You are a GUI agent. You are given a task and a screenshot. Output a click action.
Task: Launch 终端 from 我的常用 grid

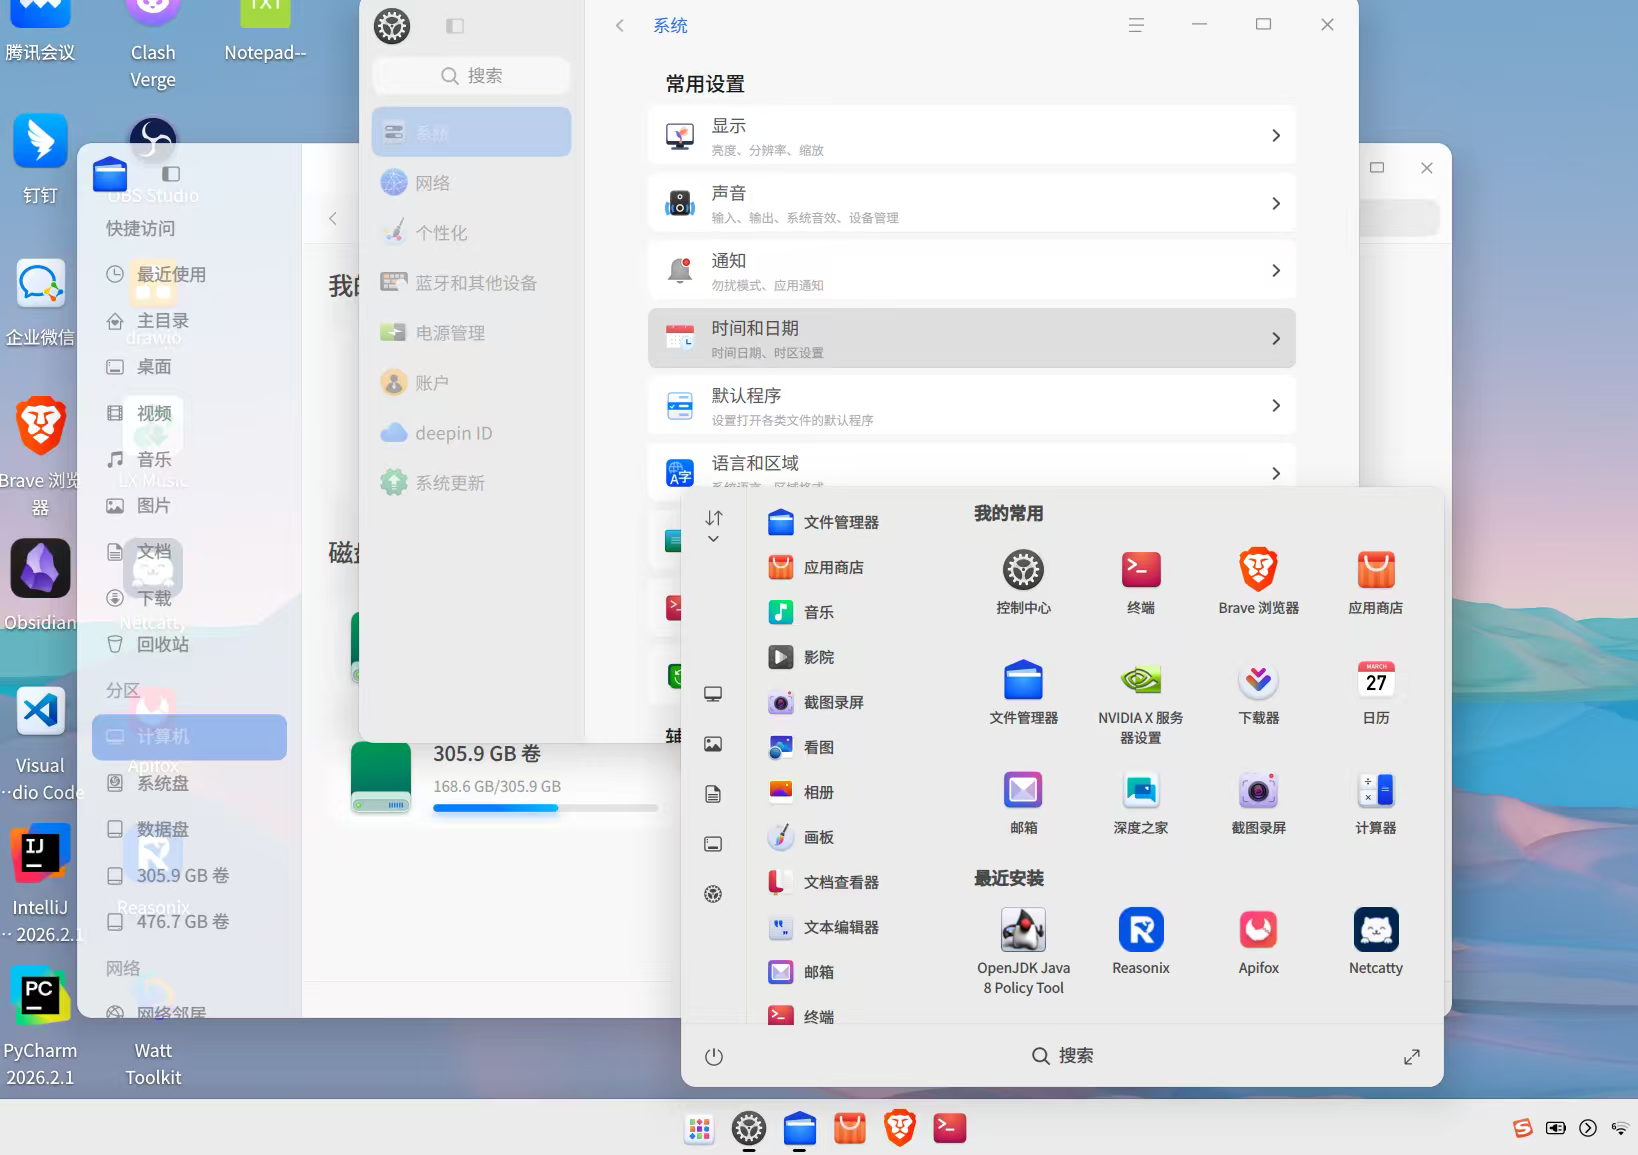[1141, 581]
